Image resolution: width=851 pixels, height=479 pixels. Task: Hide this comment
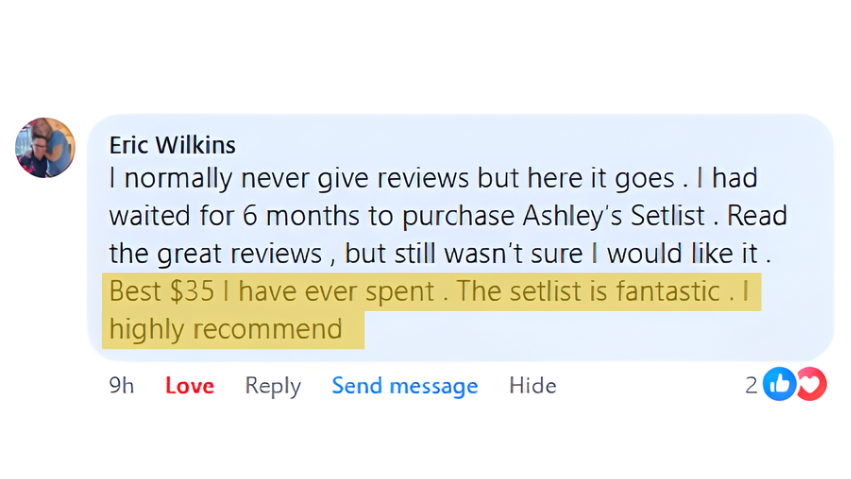pyautogui.click(x=532, y=386)
